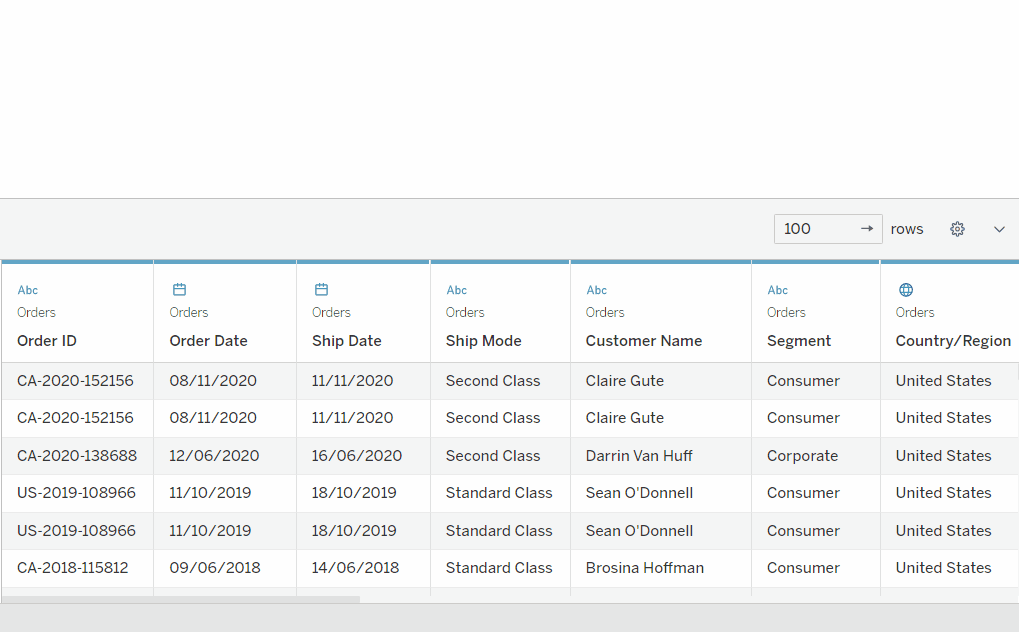Click the calendar data type icon for Ship Date
The height and width of the screenshot is (632, 1019).
click(322, 290)
